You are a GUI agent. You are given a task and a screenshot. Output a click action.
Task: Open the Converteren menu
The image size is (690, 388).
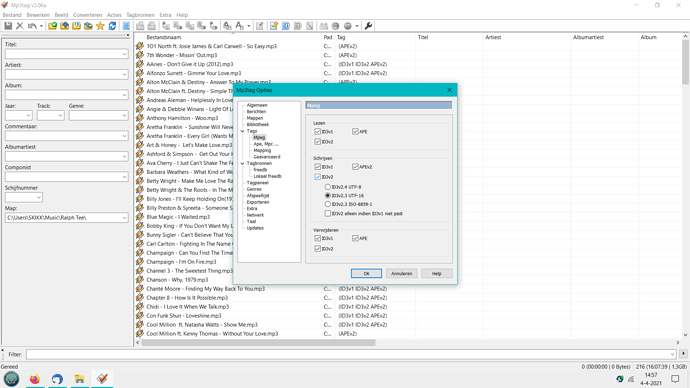87,15
